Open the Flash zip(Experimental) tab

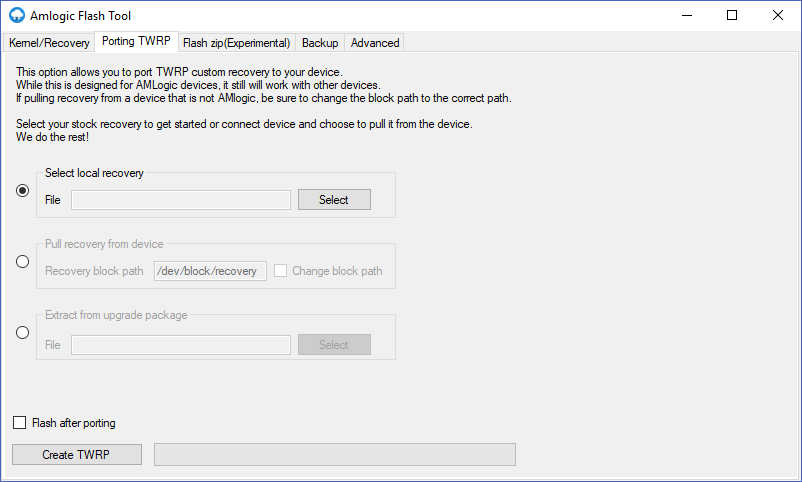236,43
